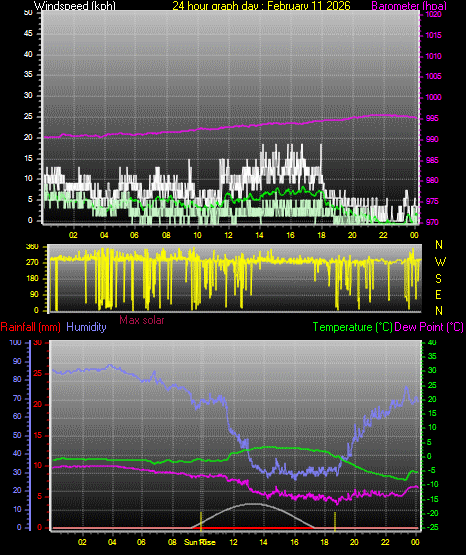This screenshot has height=555, width=466.
Task: Click the 40 temperature scale value
Action: point(432,343)
